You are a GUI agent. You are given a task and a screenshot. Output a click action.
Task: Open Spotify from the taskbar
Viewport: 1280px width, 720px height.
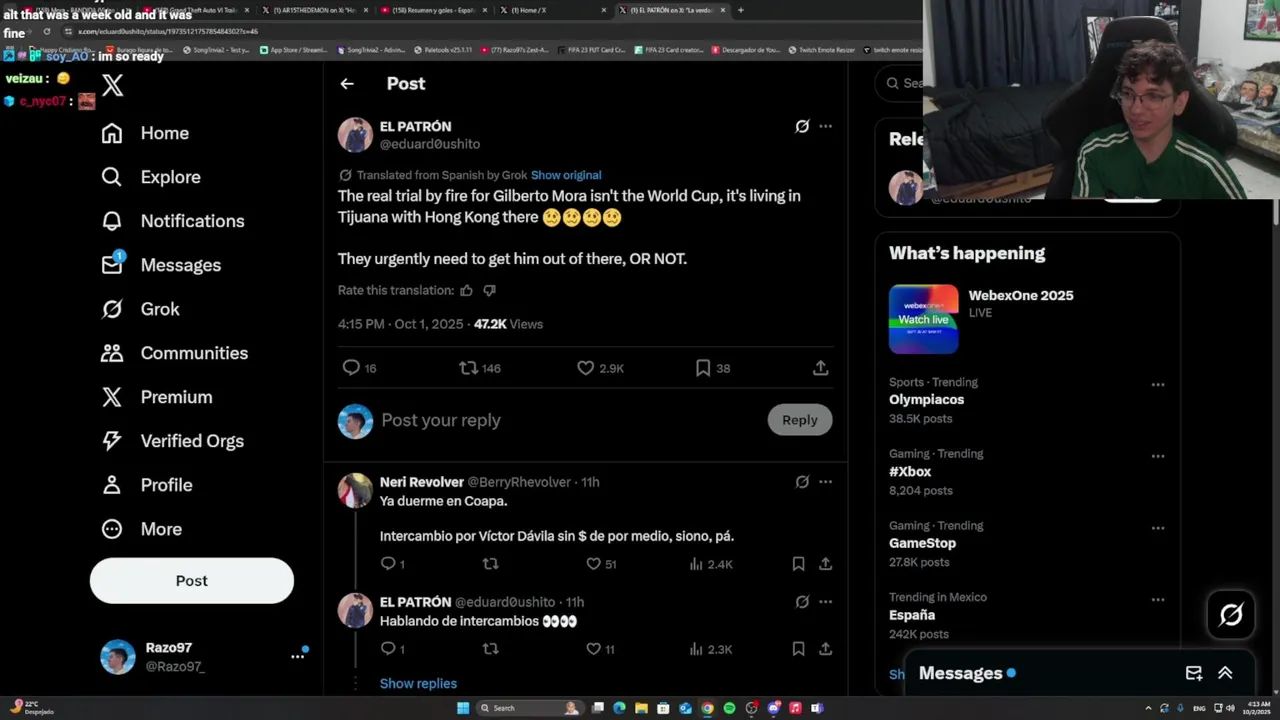pyautogui.click(x=729, y=708)
